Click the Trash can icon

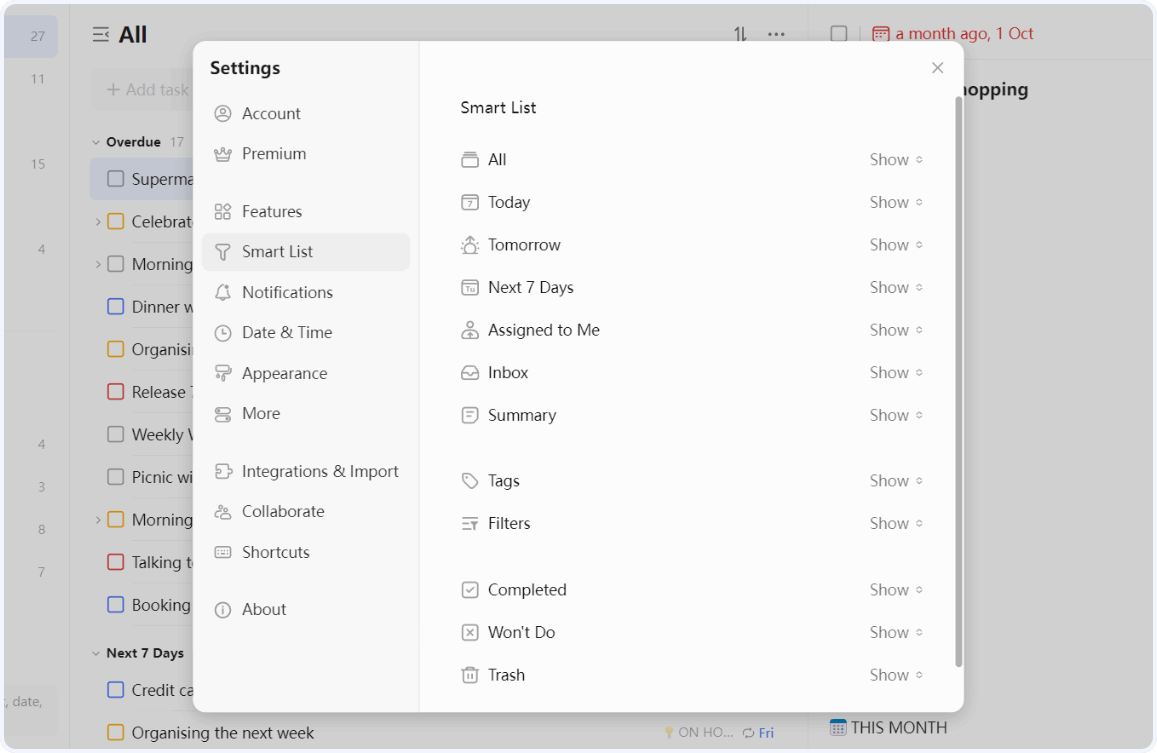click(470, 675)
